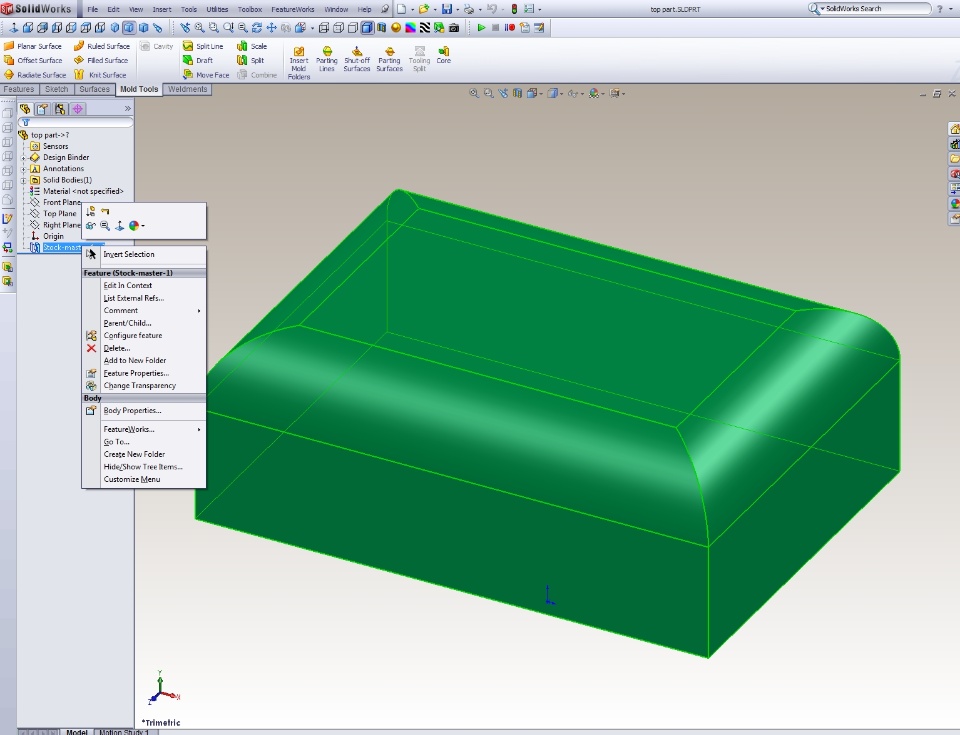Open the DimXpert Manager tab icon
The image size is (960, 735).
click(x=77, y=109)
